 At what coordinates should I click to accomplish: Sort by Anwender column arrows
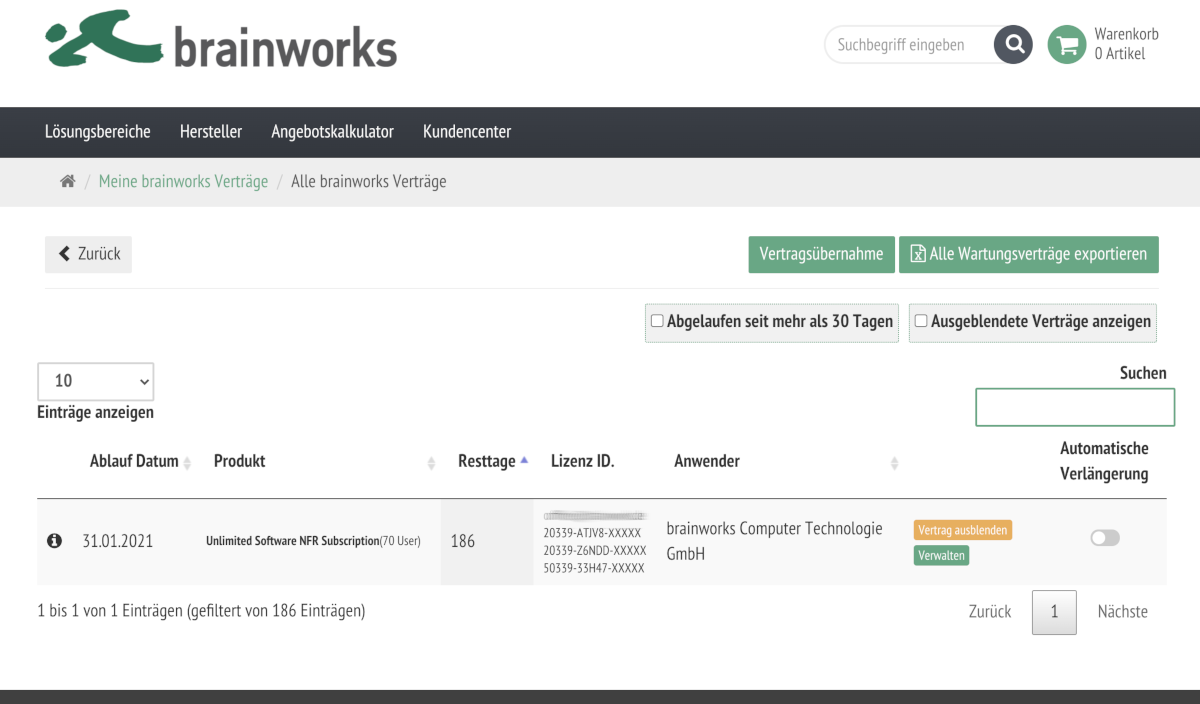[x=895, y=463]
